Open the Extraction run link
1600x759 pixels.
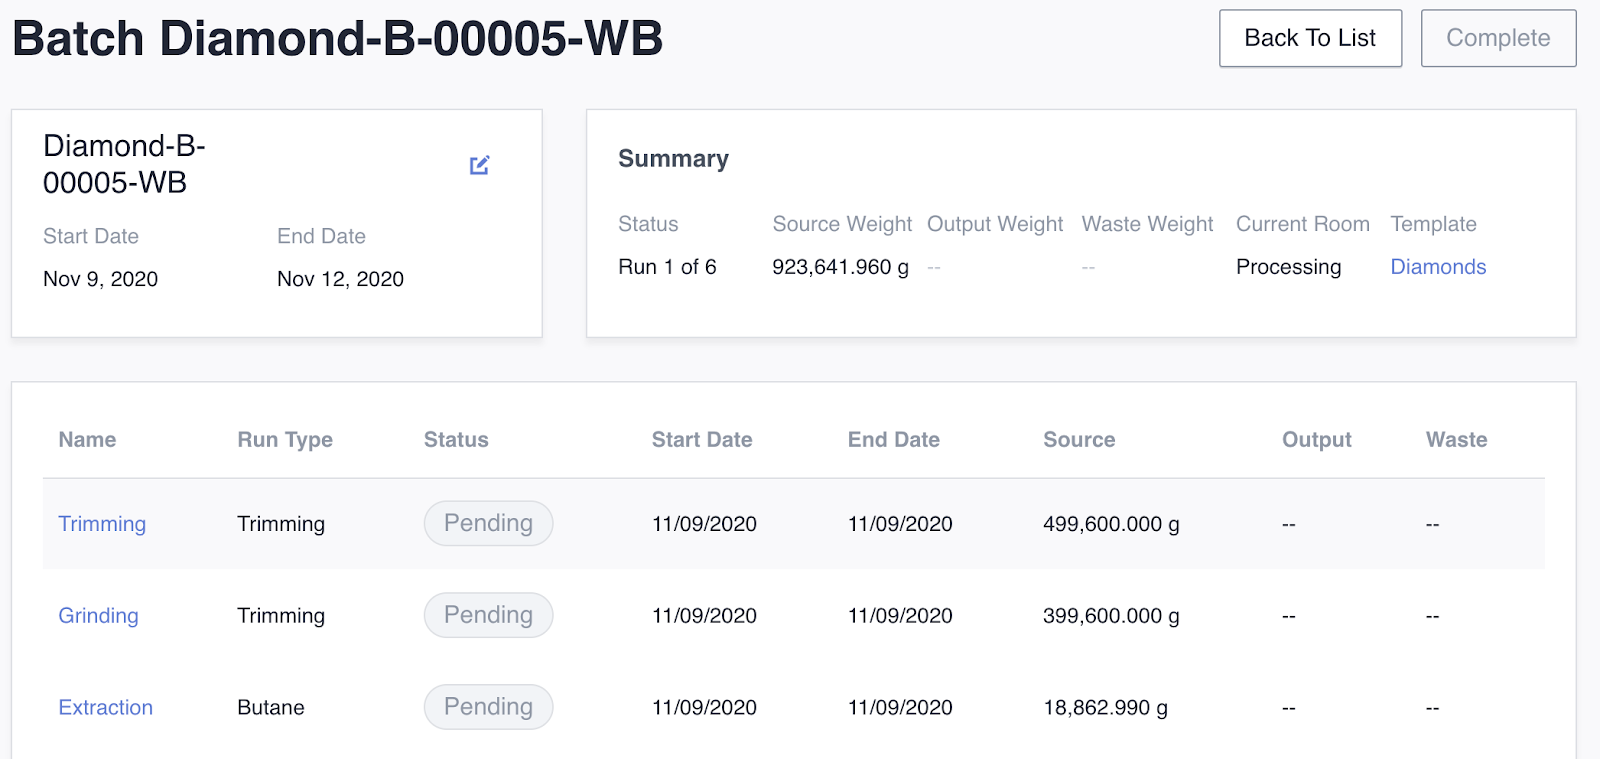[105, 708]
